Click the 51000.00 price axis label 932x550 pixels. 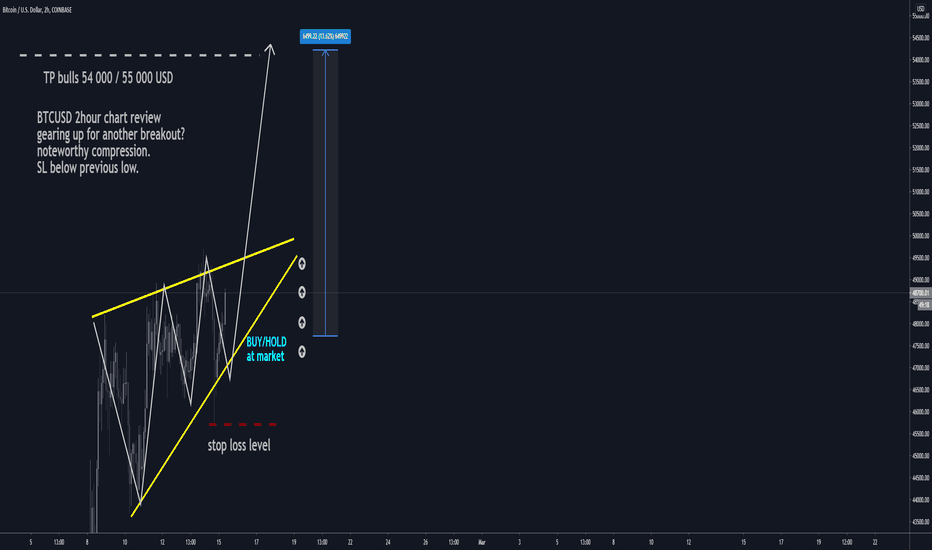click(x=920, y=192)
